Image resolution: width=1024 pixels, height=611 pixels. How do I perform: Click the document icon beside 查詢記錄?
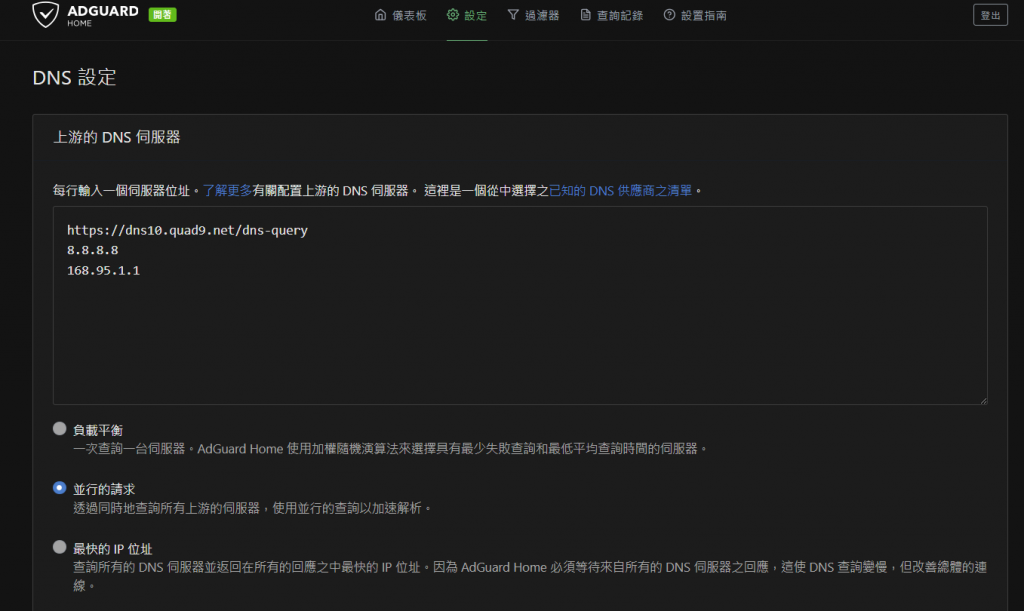pos(586,15)
